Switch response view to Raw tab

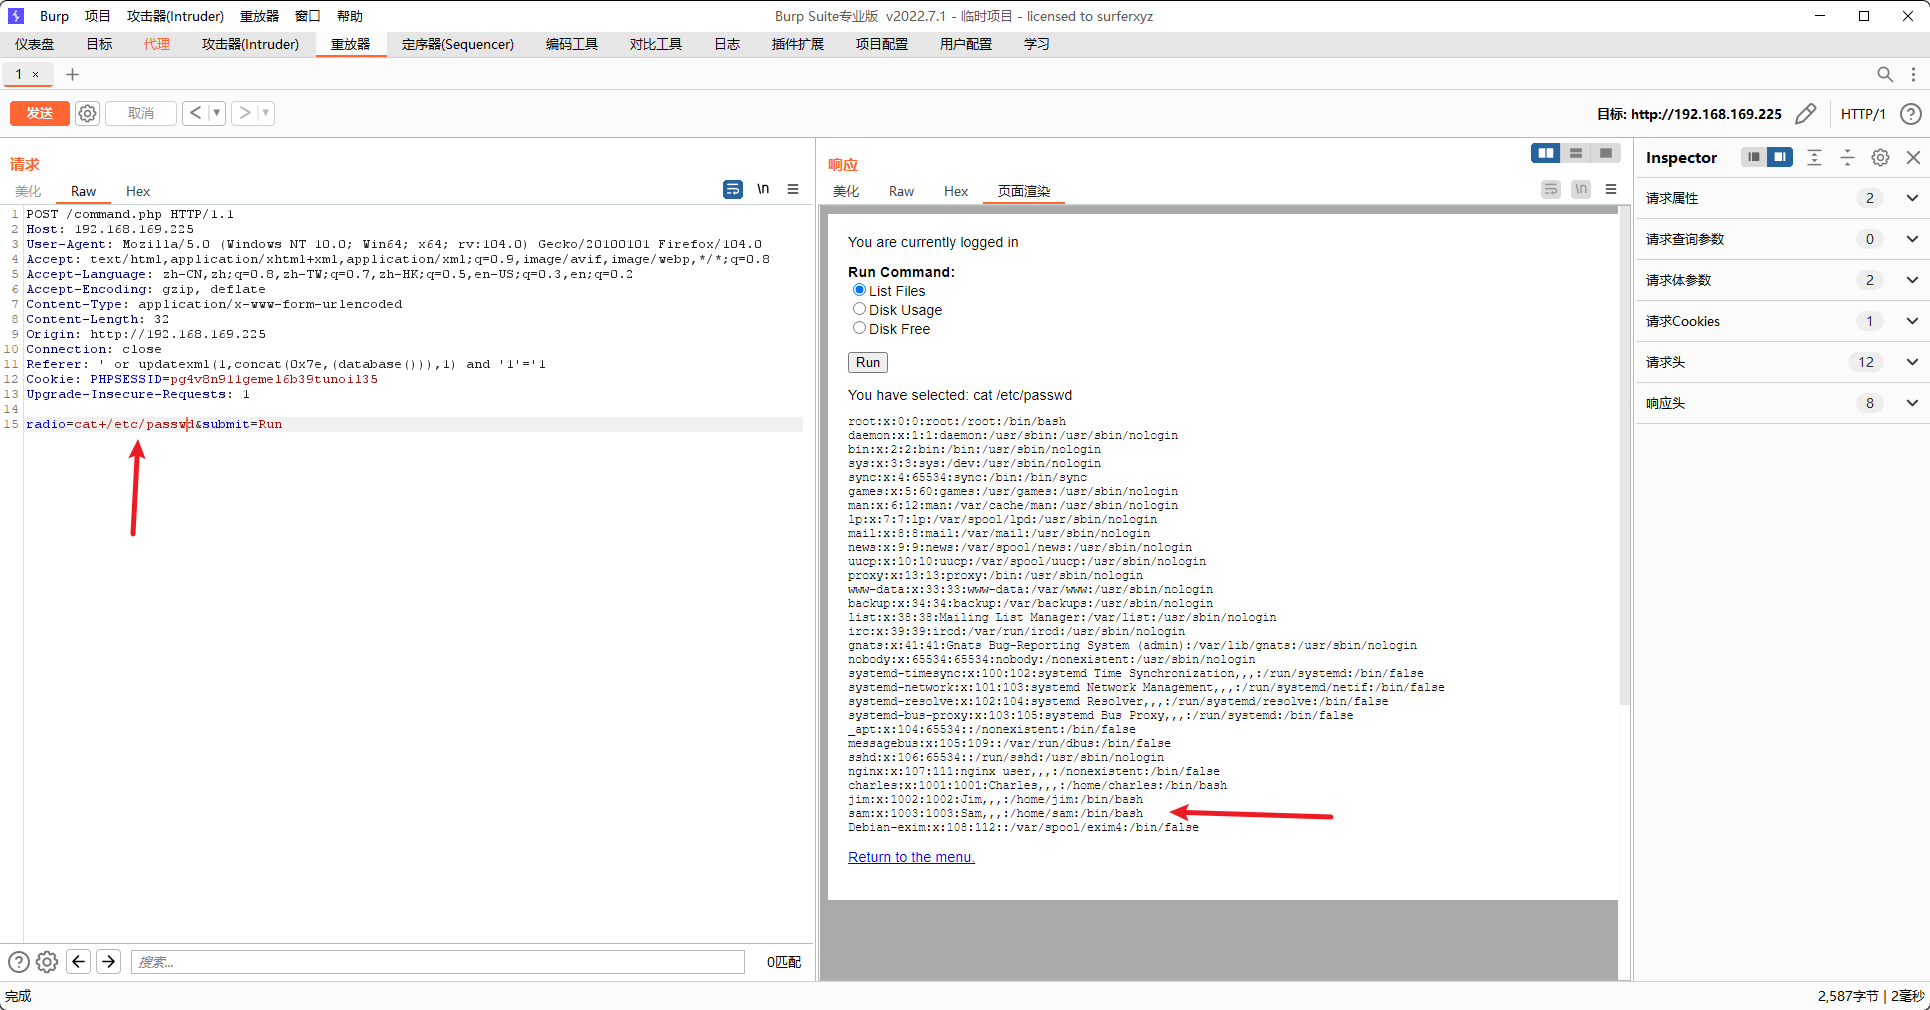click(901, 191)
